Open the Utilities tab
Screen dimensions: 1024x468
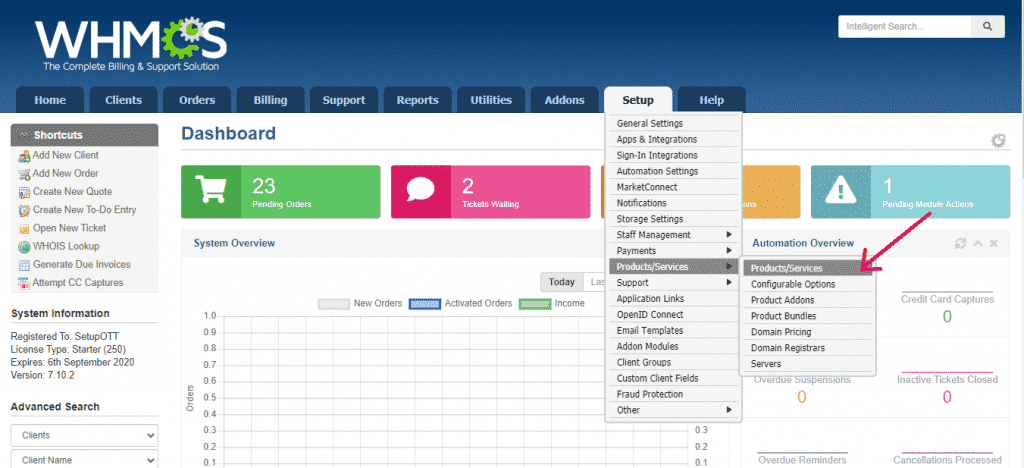[491, 100]
